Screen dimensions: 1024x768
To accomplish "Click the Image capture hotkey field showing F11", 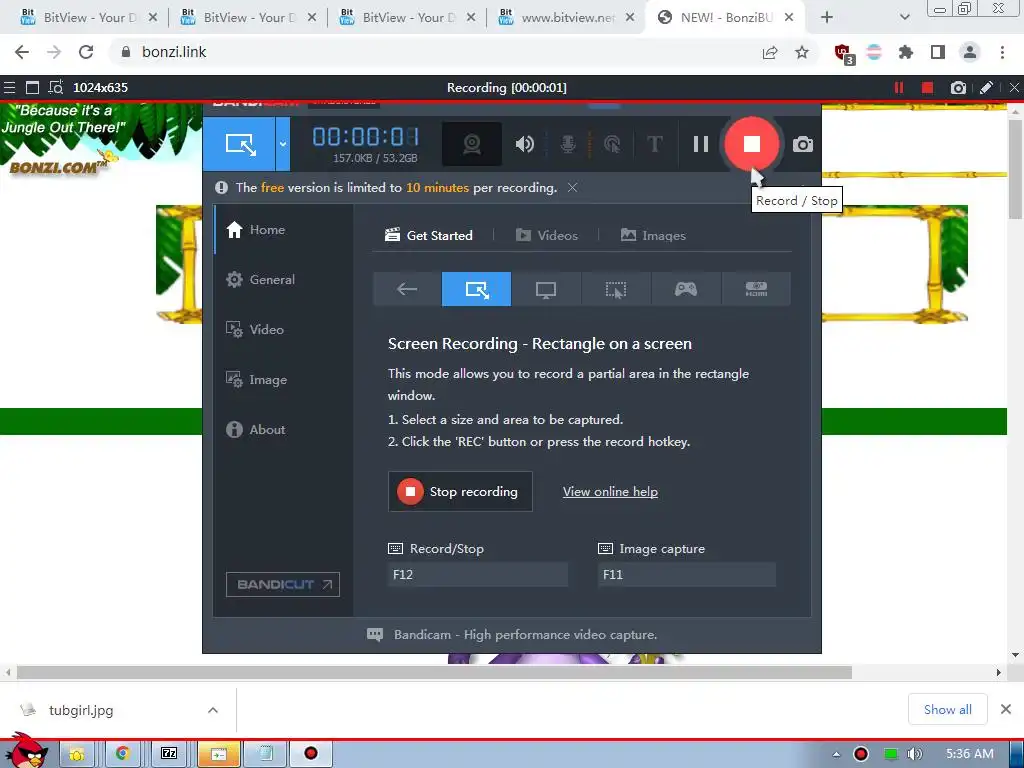I will [687, 575].
